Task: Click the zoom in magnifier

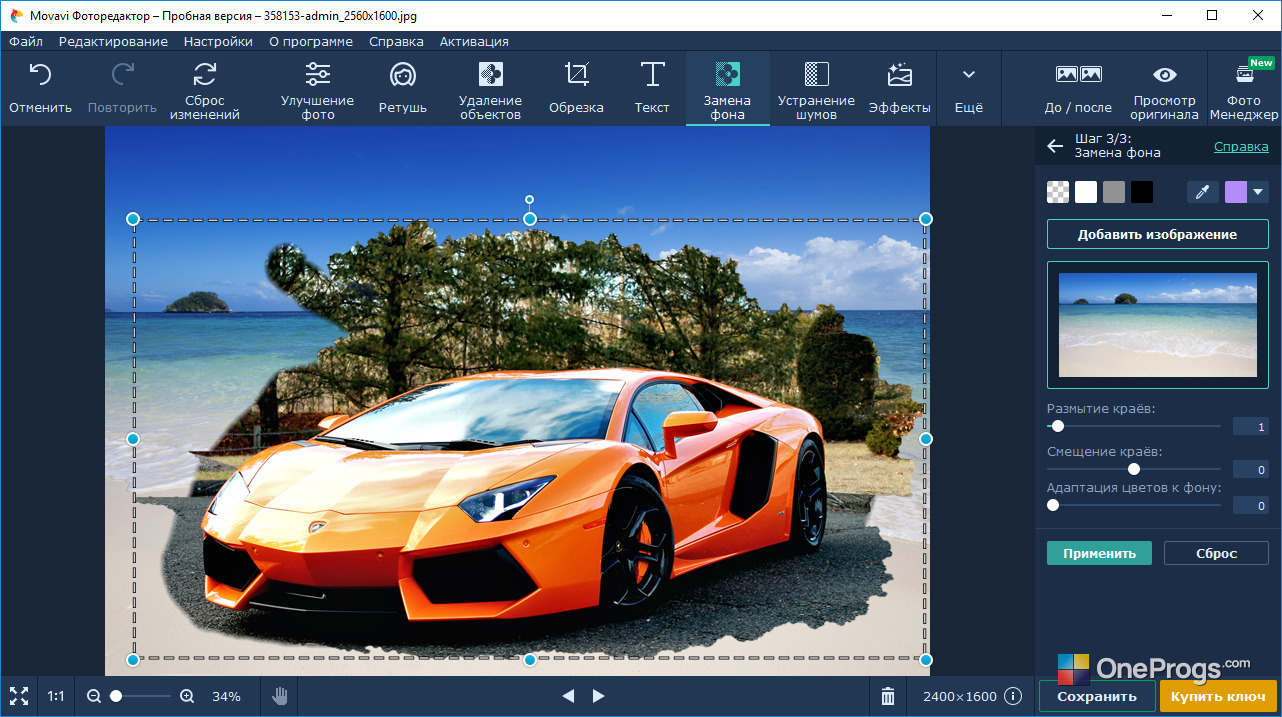Action: tap(187, 696)
